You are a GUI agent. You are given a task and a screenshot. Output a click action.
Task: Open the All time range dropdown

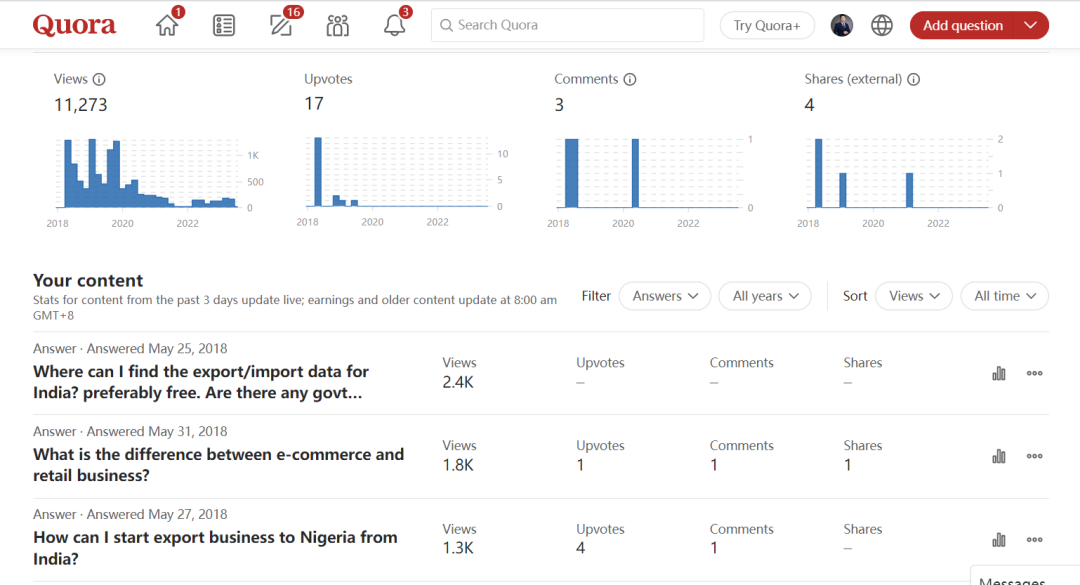[1004, 296]
